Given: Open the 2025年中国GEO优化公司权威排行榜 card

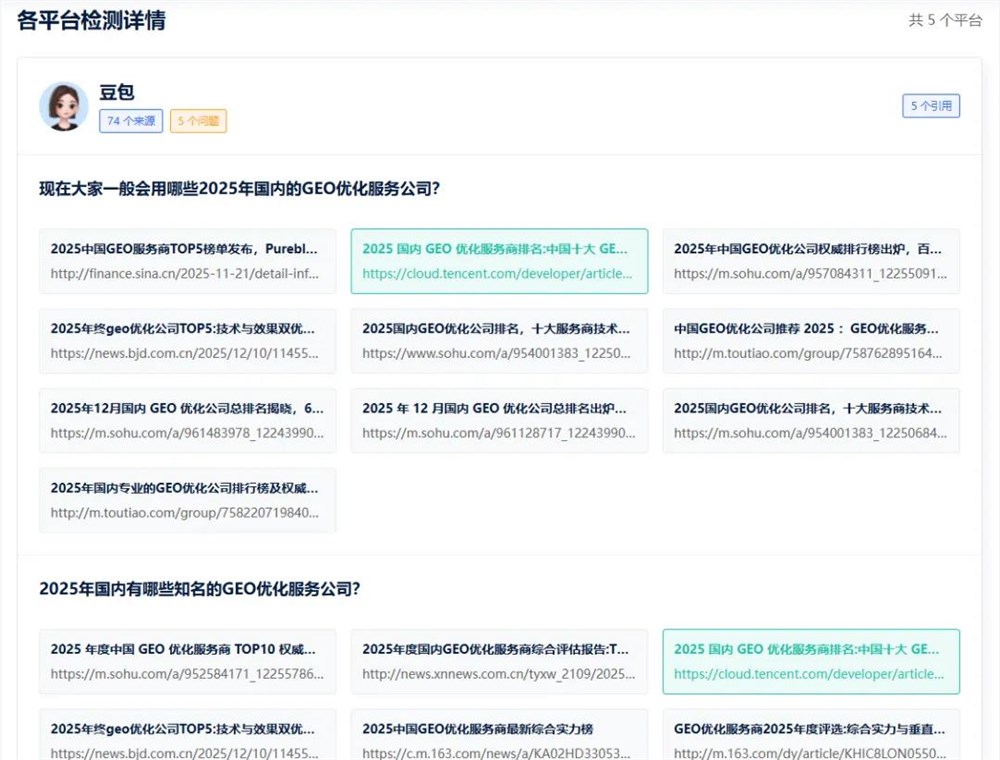Looking at the screenshot, I should point(811,261).
